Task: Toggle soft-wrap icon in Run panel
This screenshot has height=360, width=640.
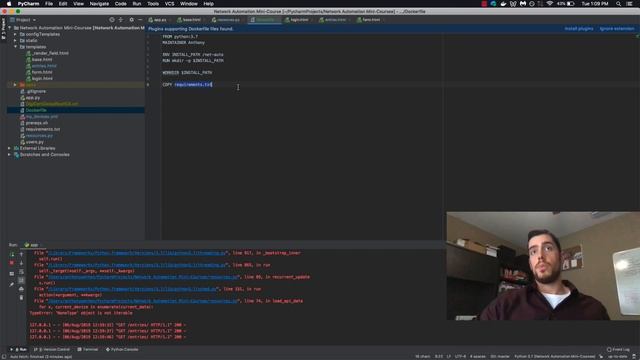Action: pyautogui.click(x=22, y=272)
